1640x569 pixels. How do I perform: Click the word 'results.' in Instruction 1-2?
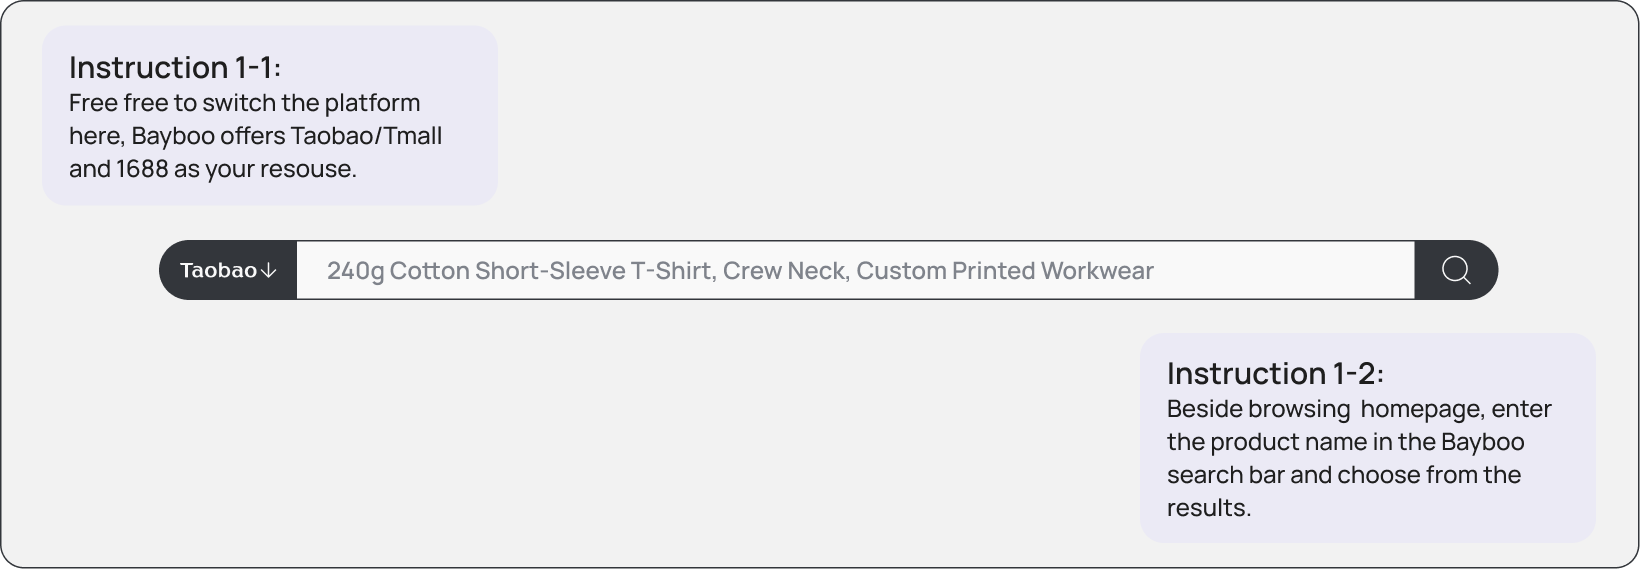tap(1208, 508)
